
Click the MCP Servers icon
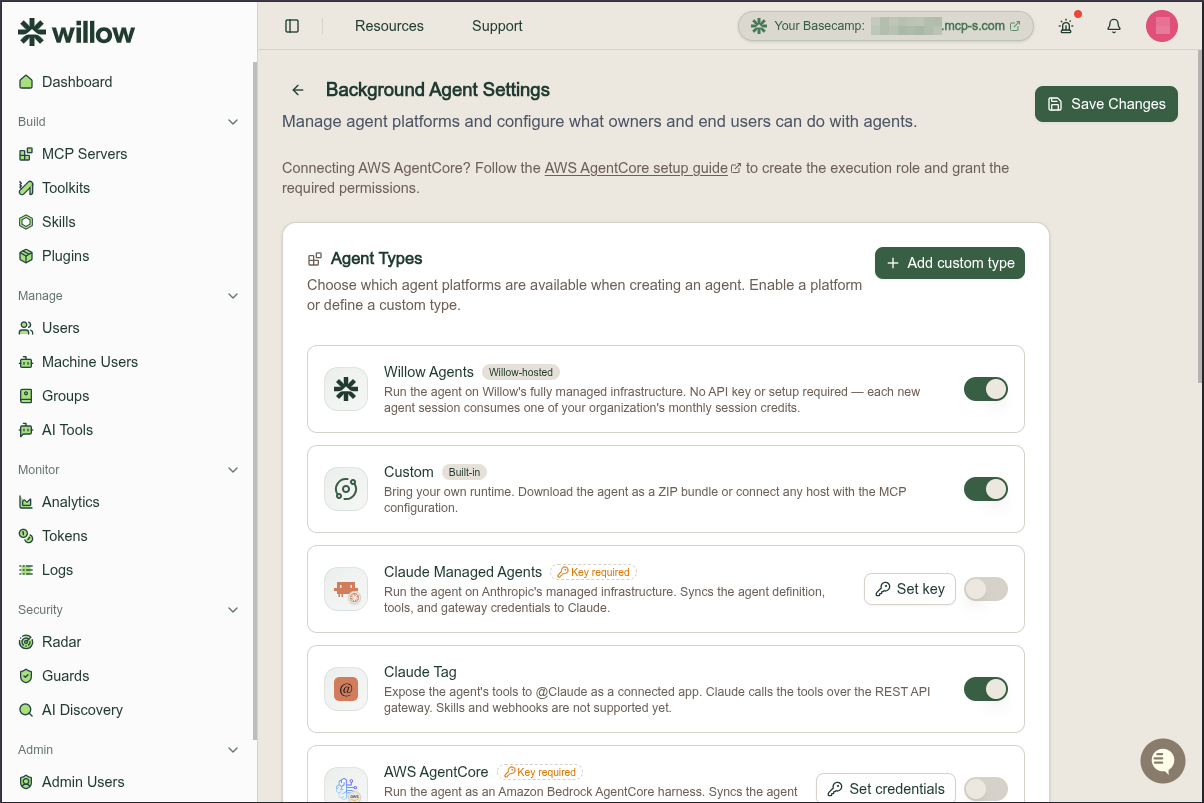tap(26, 154)
